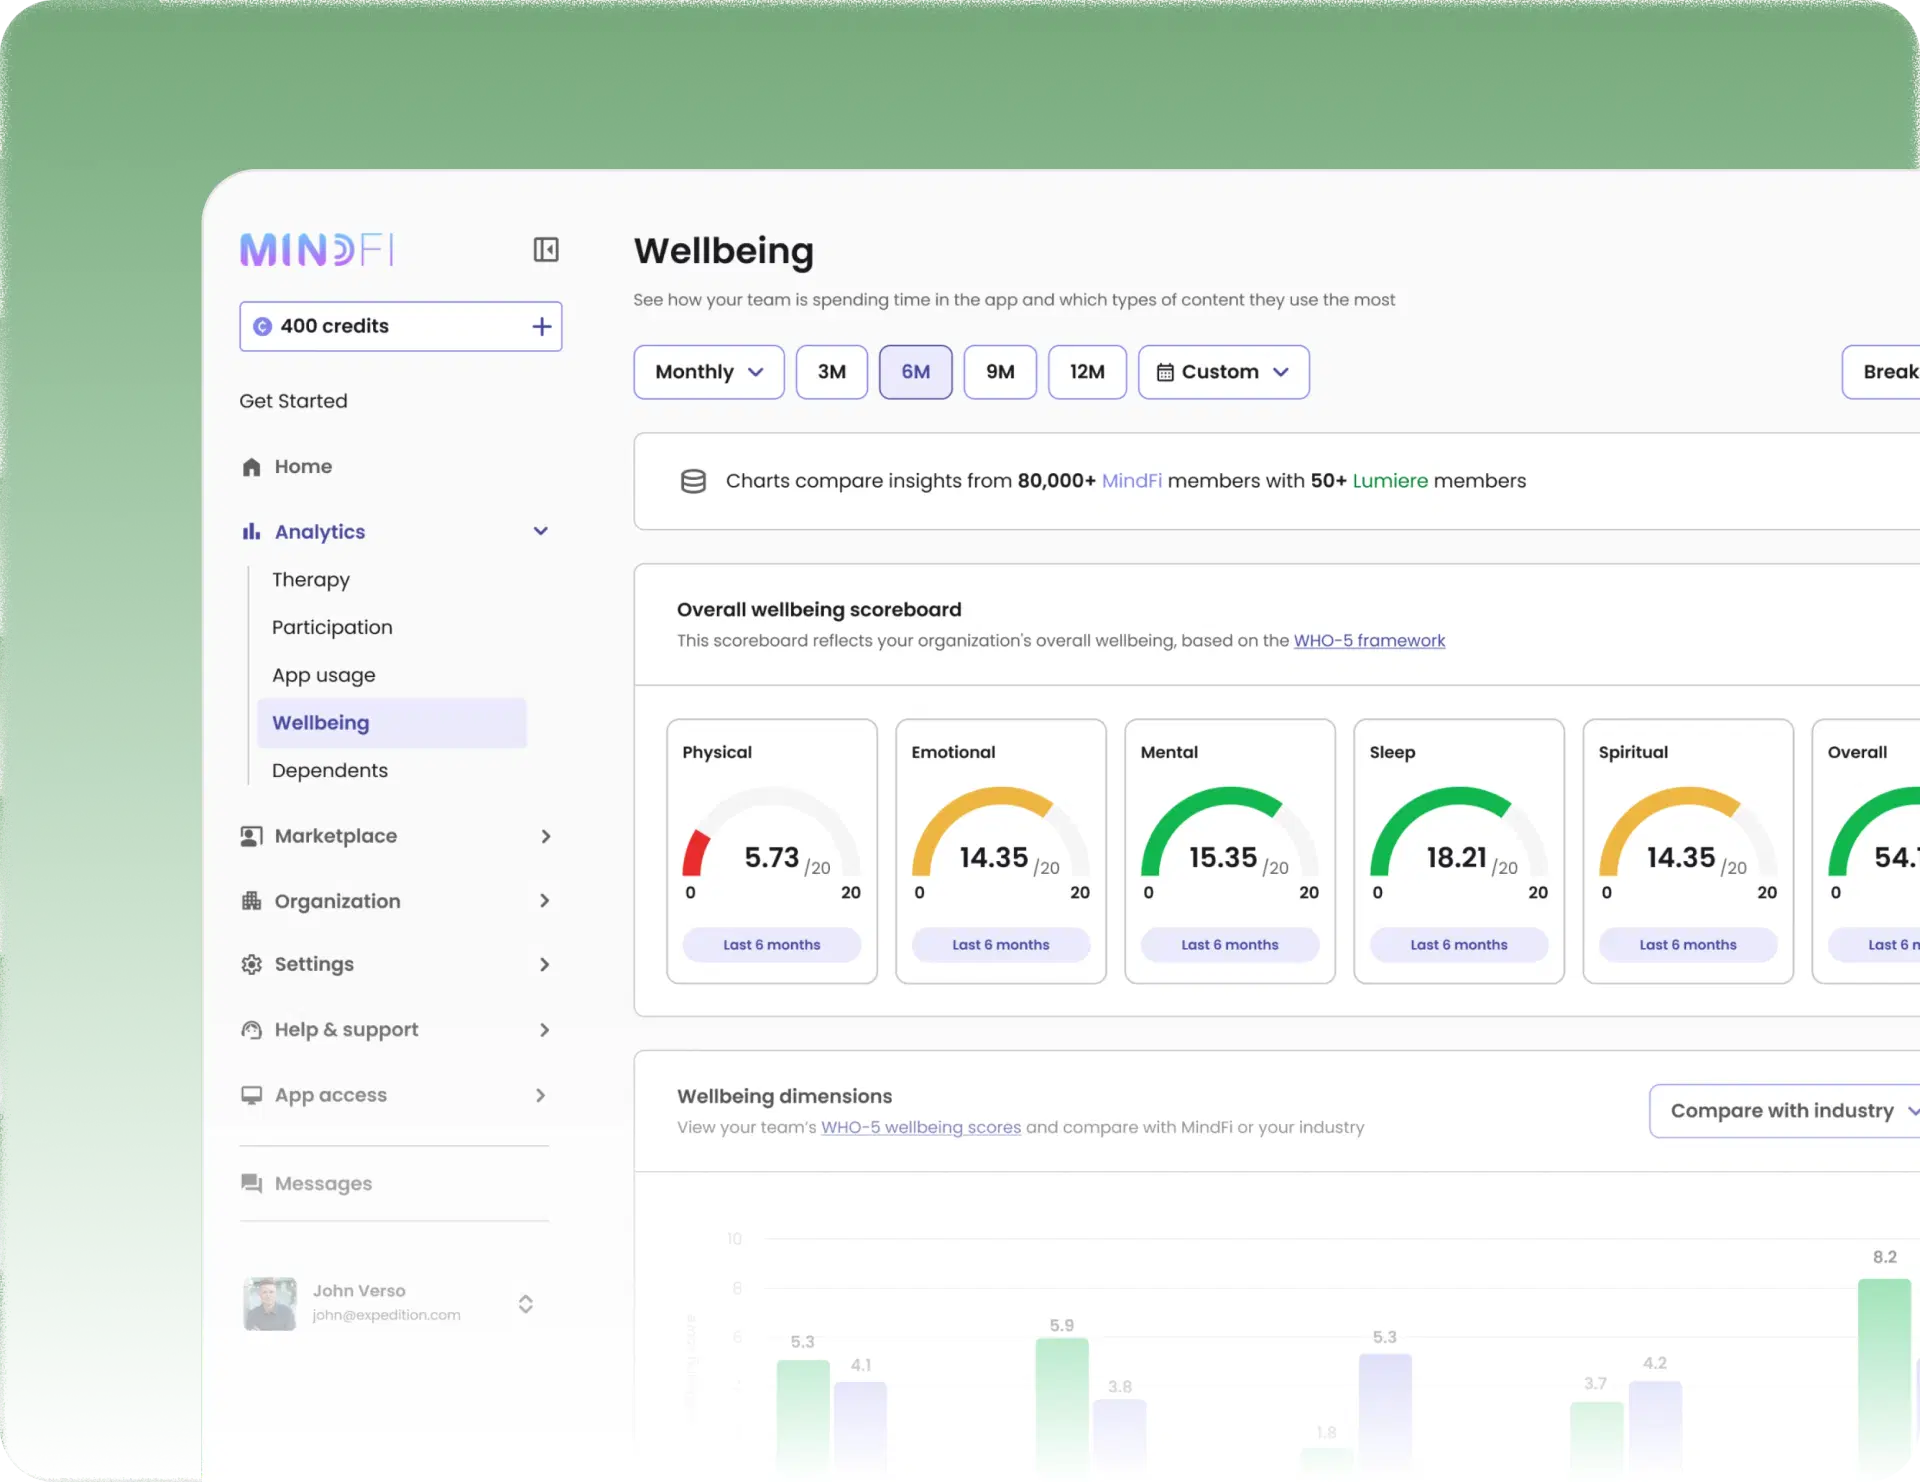Click Last 6 months under Mental
Viewport: 1920px width, 1482px height.
(1230, 944)
